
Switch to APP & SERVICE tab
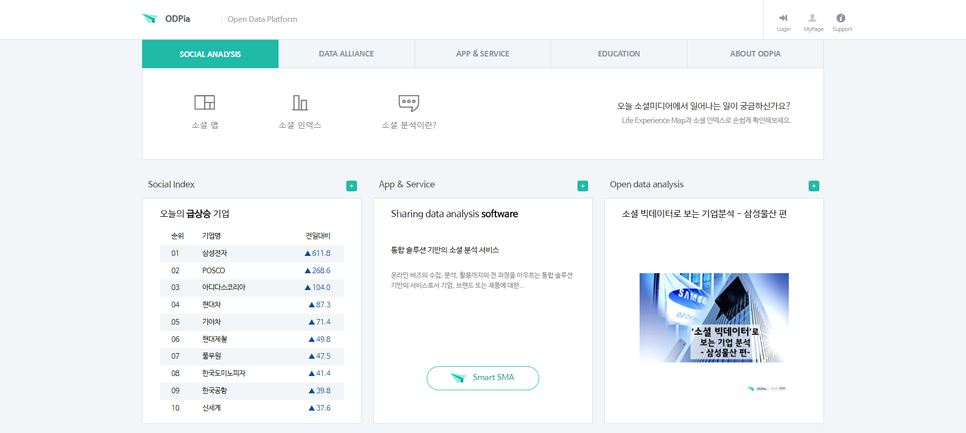(482, 54)
